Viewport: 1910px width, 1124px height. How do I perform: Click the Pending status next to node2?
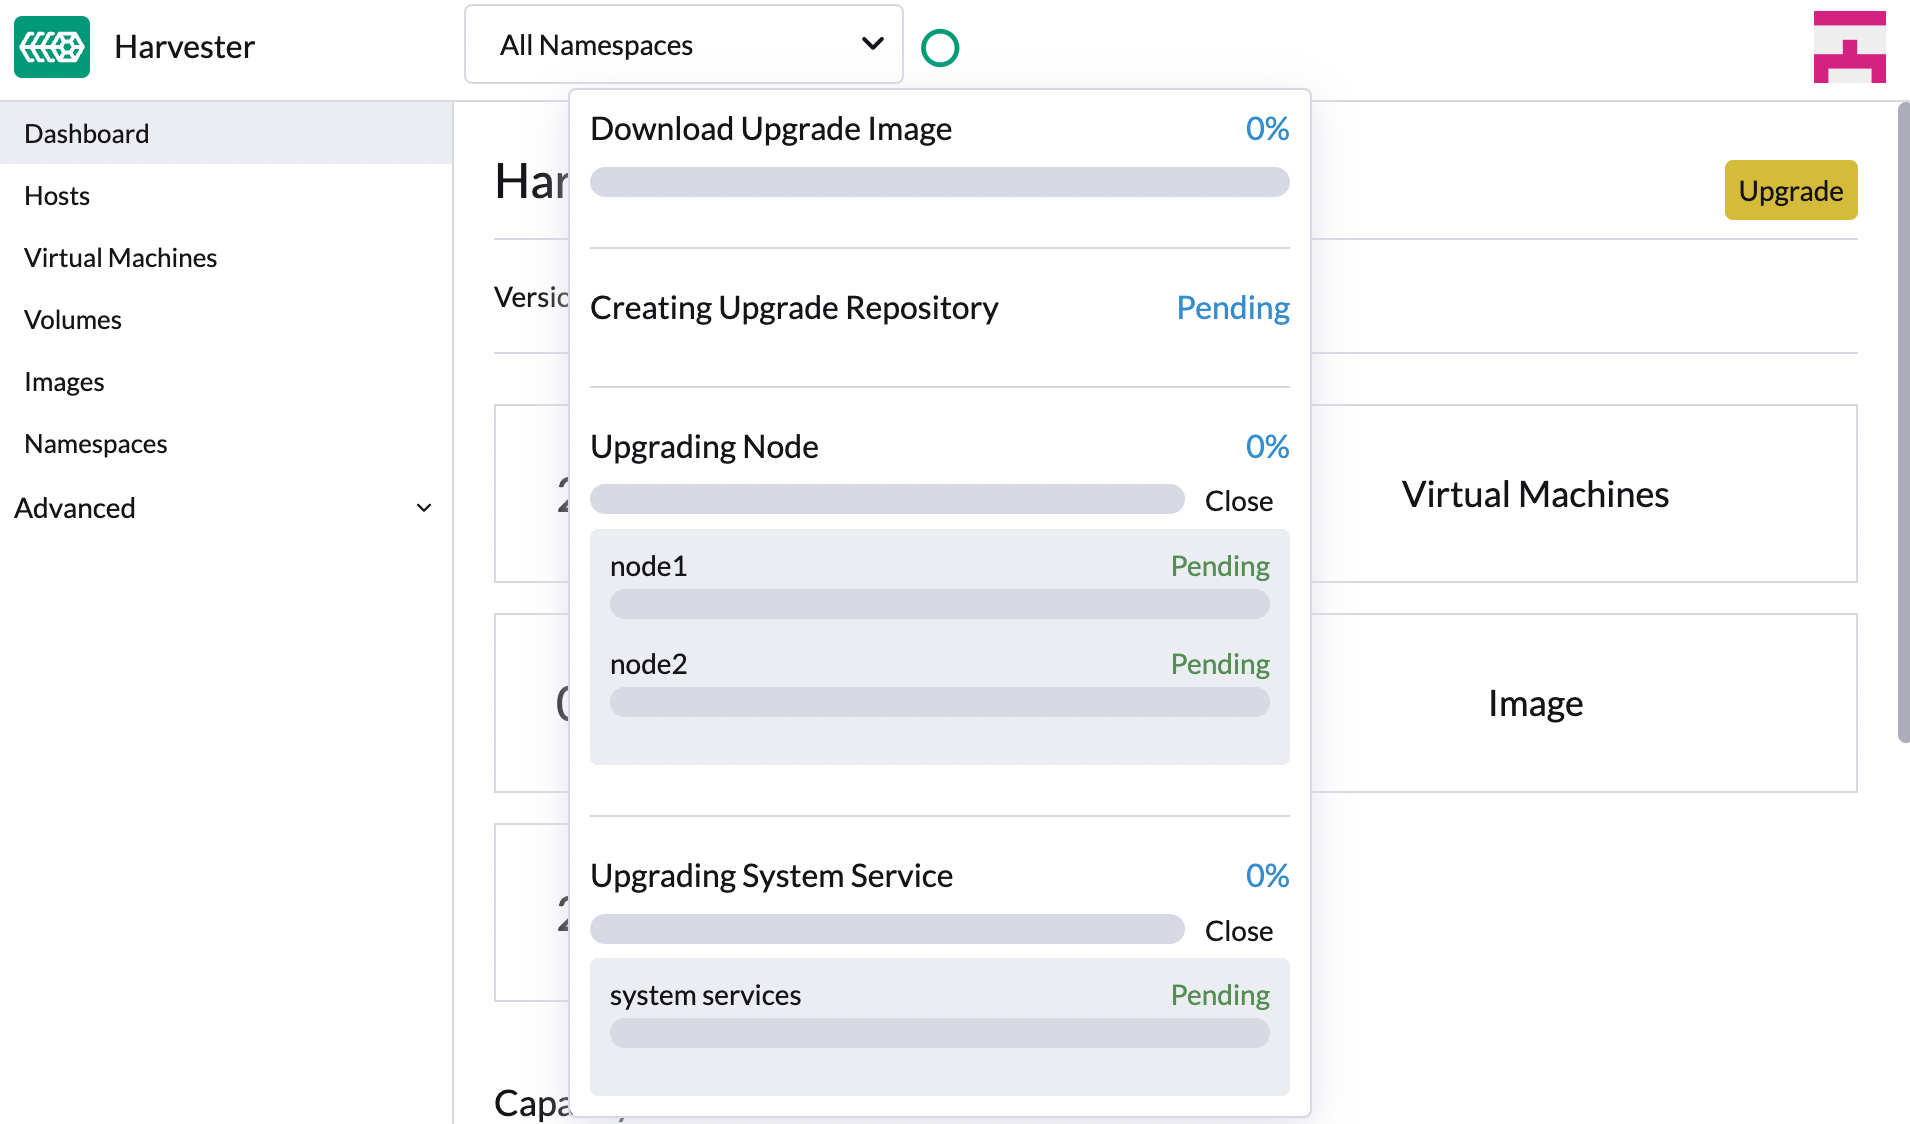(x=1219, y=663)
